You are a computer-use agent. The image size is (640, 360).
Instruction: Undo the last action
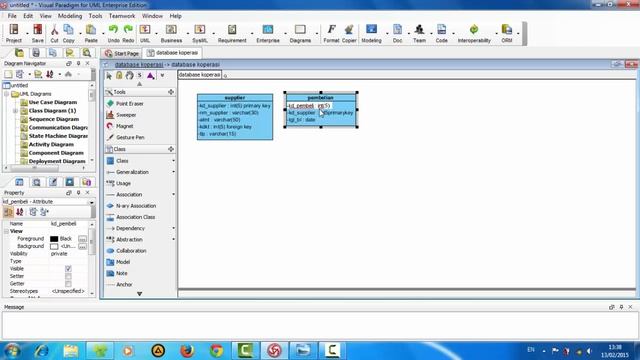click(x=113, y=33)
